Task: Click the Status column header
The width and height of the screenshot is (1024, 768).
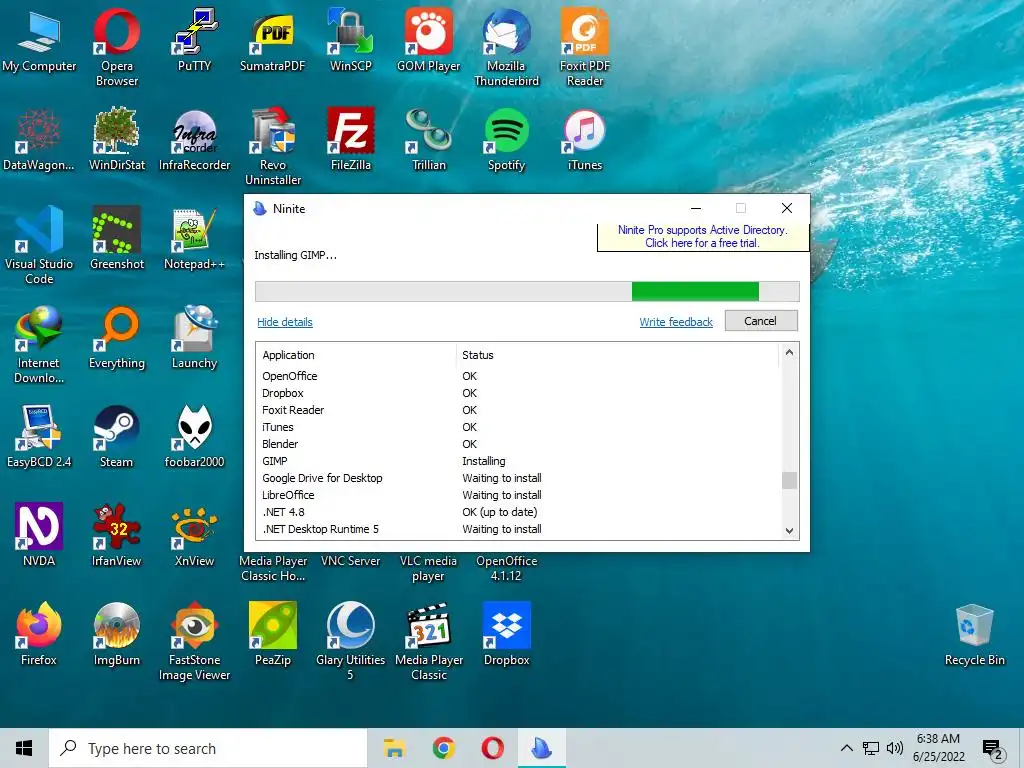Action: point(617,355)
